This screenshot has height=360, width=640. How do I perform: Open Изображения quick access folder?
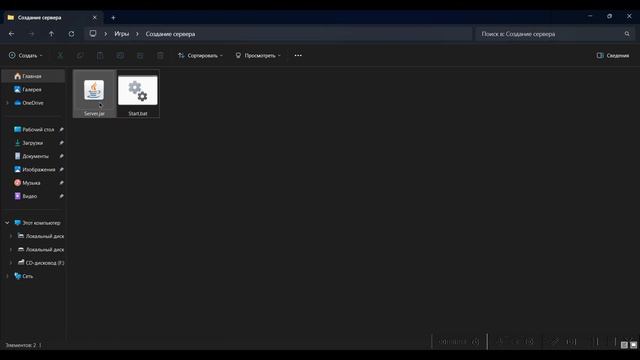pyautogui.click(x=34, y=169)
